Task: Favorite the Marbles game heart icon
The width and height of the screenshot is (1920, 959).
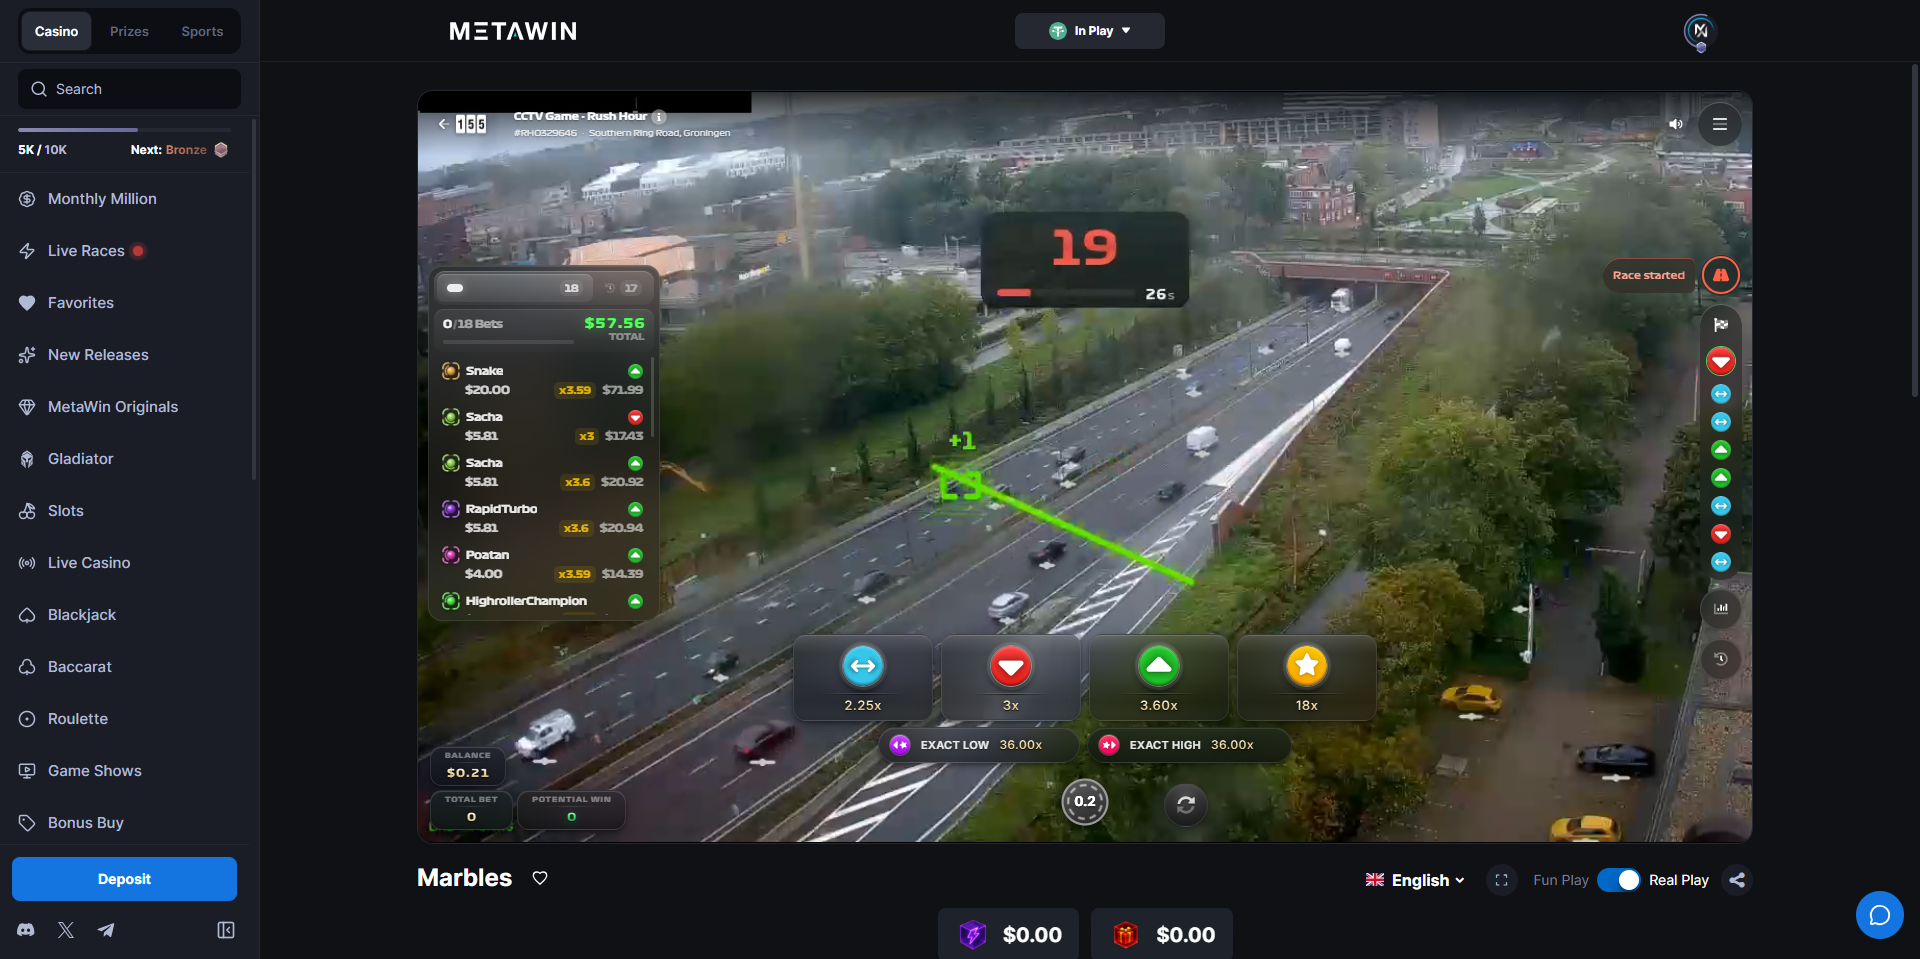Action: coord(540,878)
